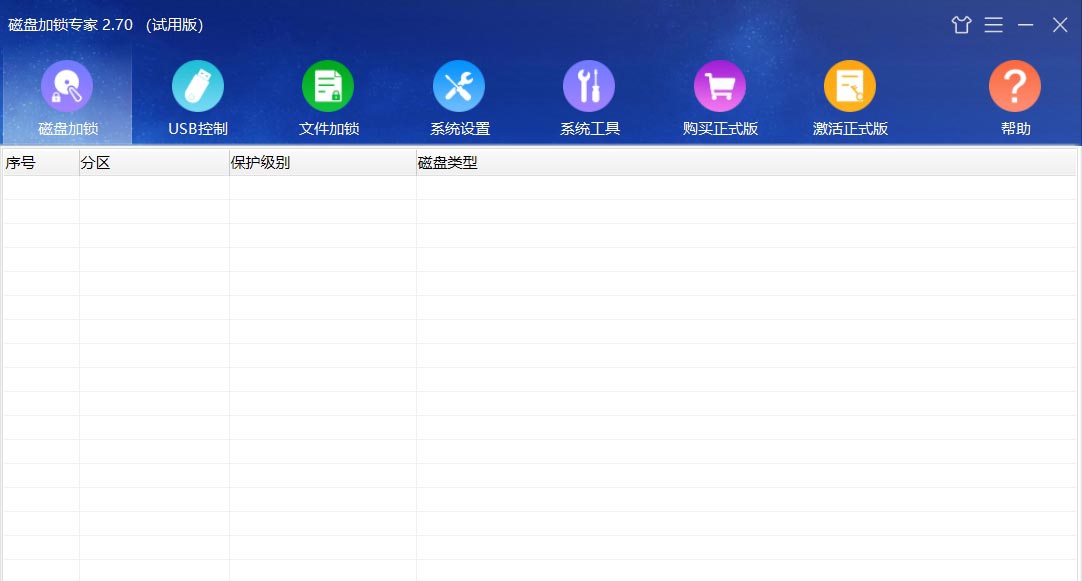Click the 序号 column header

pyautogui.click(x=40, y=161)
